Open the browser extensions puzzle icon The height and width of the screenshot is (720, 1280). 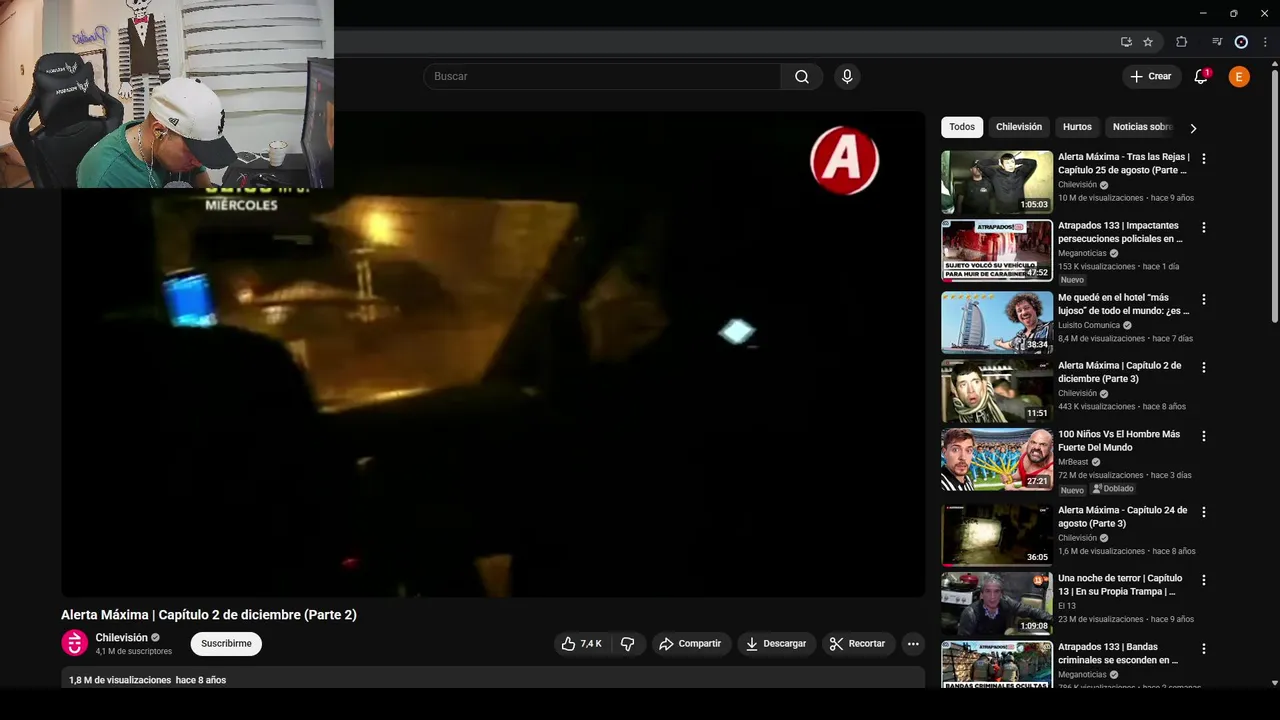(x=1181, y=42)
